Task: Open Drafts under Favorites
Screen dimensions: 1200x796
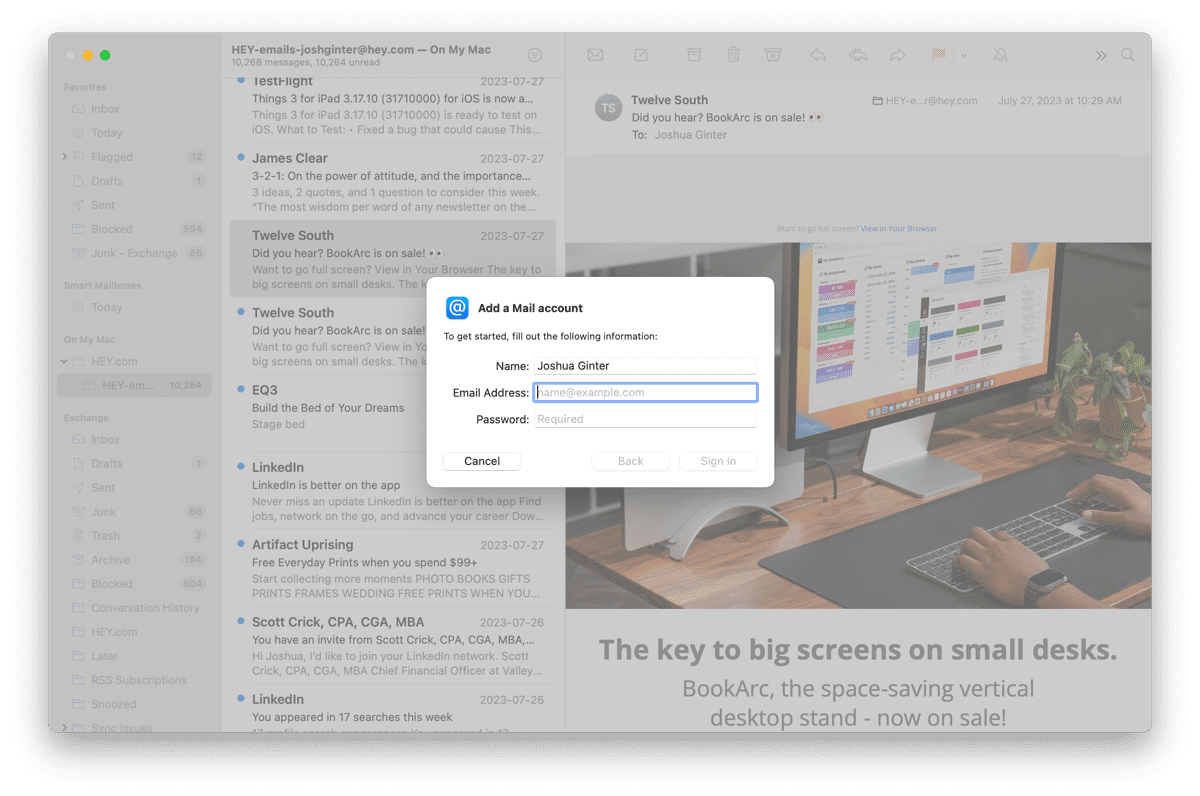Action: (x=134, y=181)
